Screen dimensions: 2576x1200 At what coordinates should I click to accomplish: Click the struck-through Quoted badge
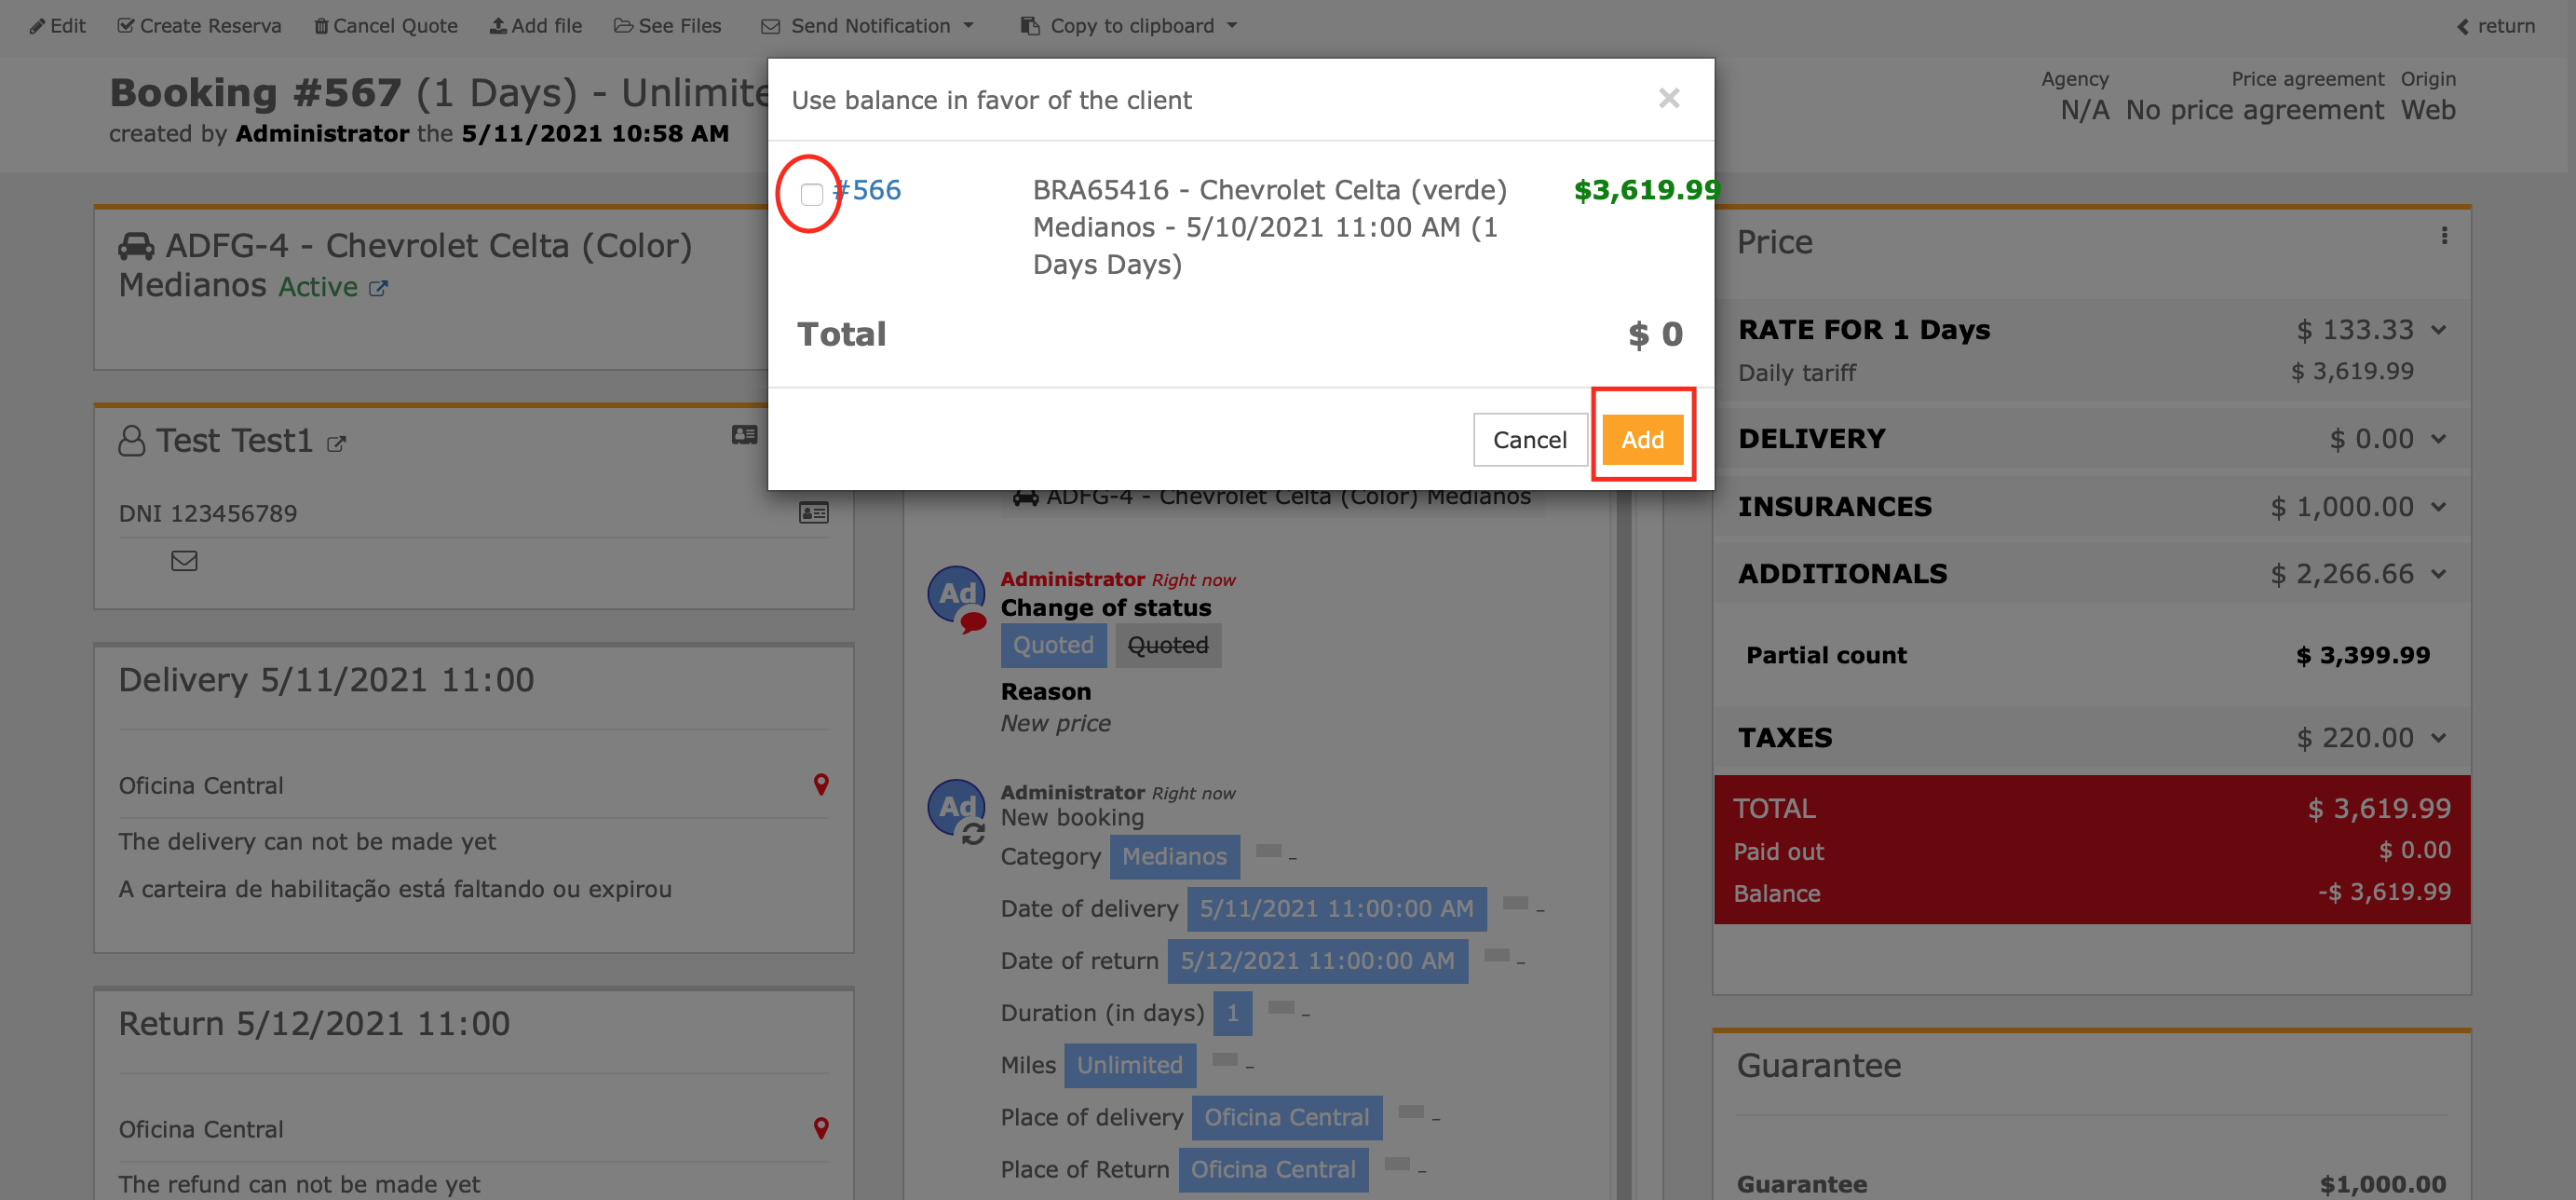1167,645
